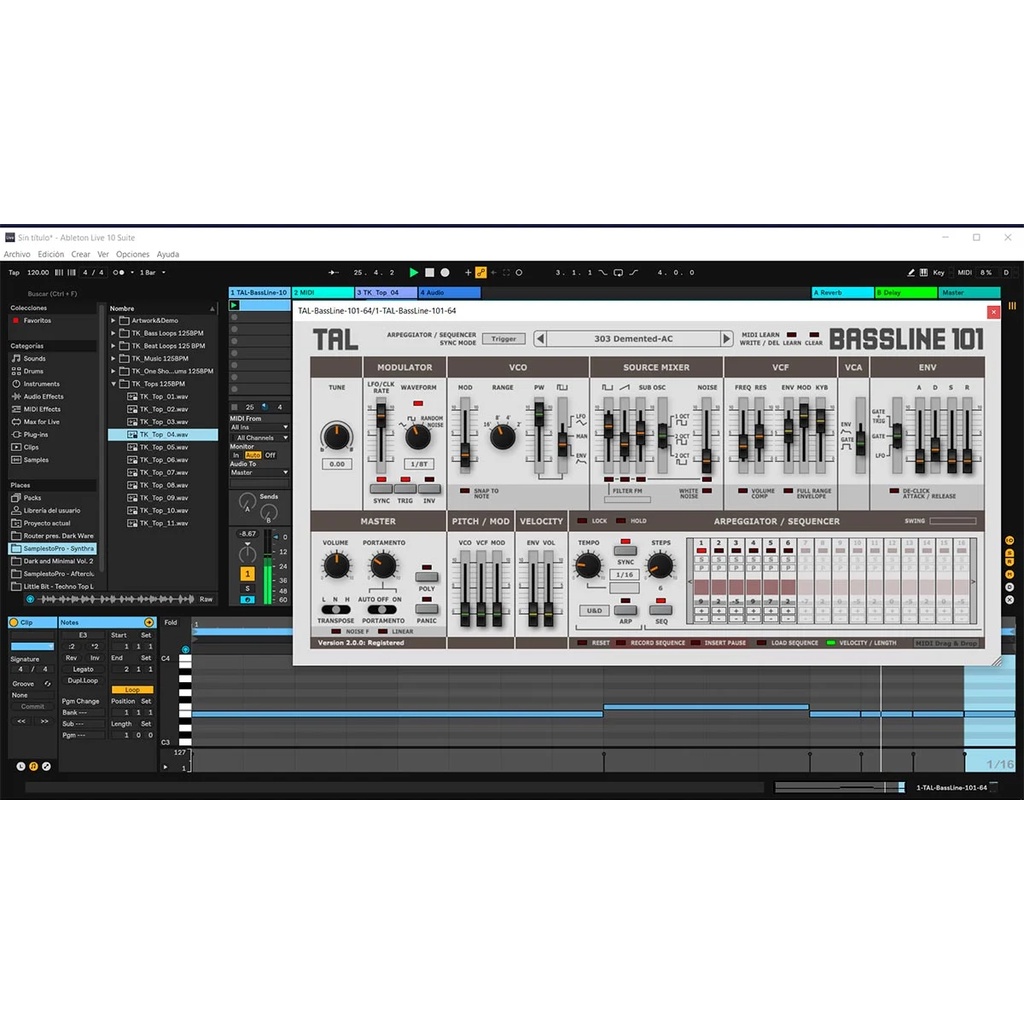Open the Opciones menu

coord(132,254)
